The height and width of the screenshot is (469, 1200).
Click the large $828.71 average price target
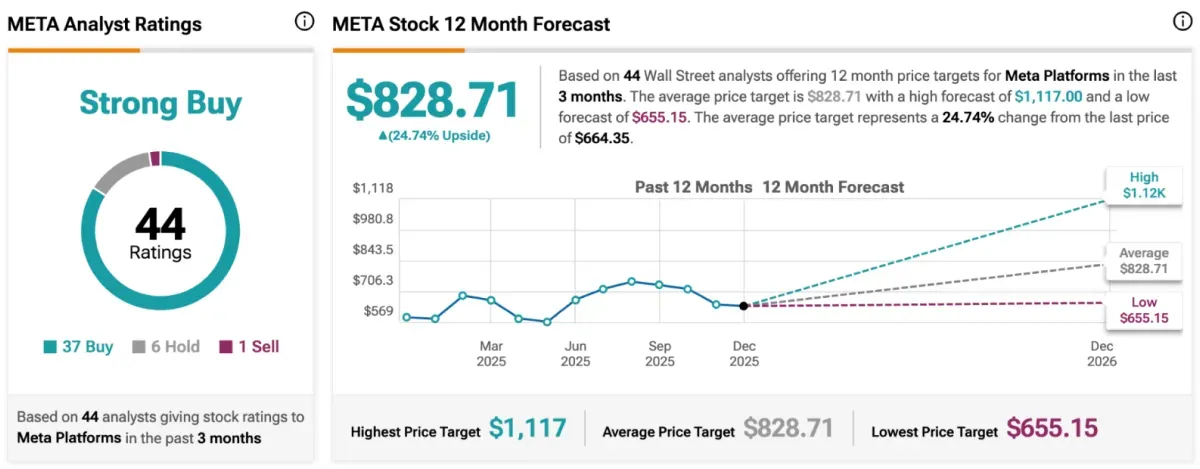tap(433, 101)
